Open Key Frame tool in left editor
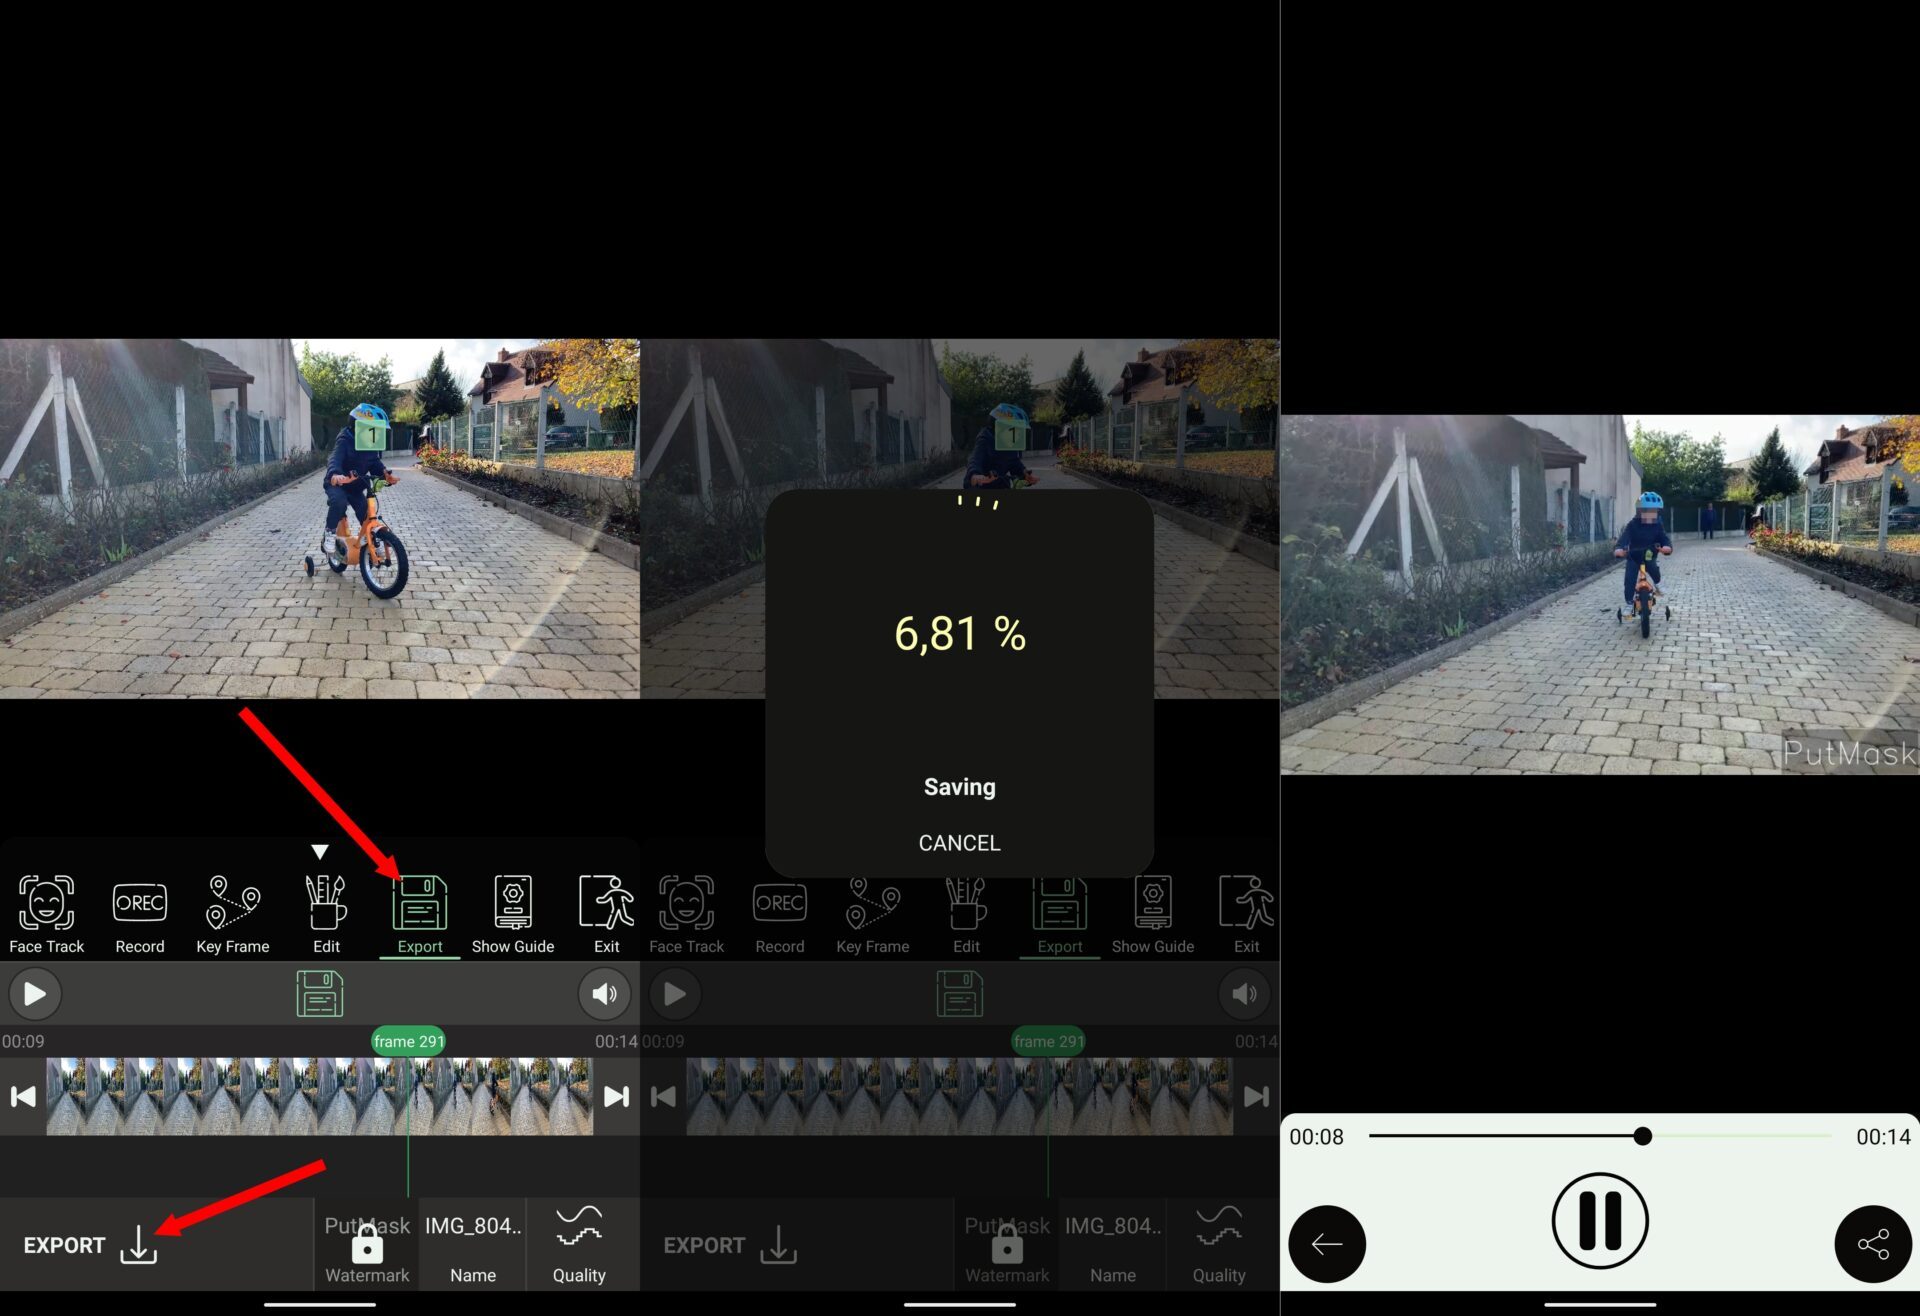 click(232, 913)
